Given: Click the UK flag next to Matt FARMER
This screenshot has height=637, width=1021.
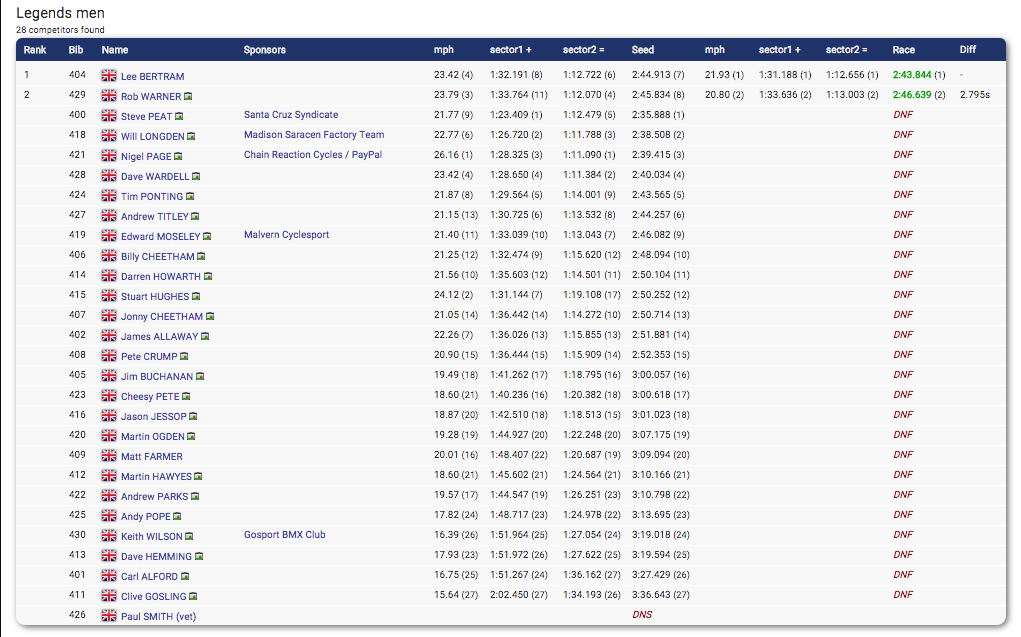Looking at the screenshot, I should (109, 456).
